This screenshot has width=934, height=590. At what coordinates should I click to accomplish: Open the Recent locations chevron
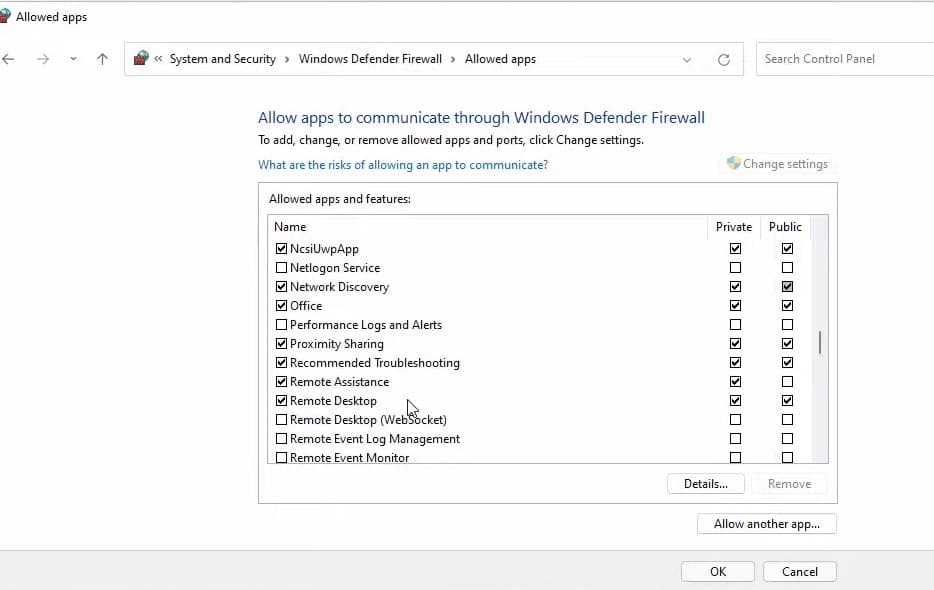click(73, 59)
